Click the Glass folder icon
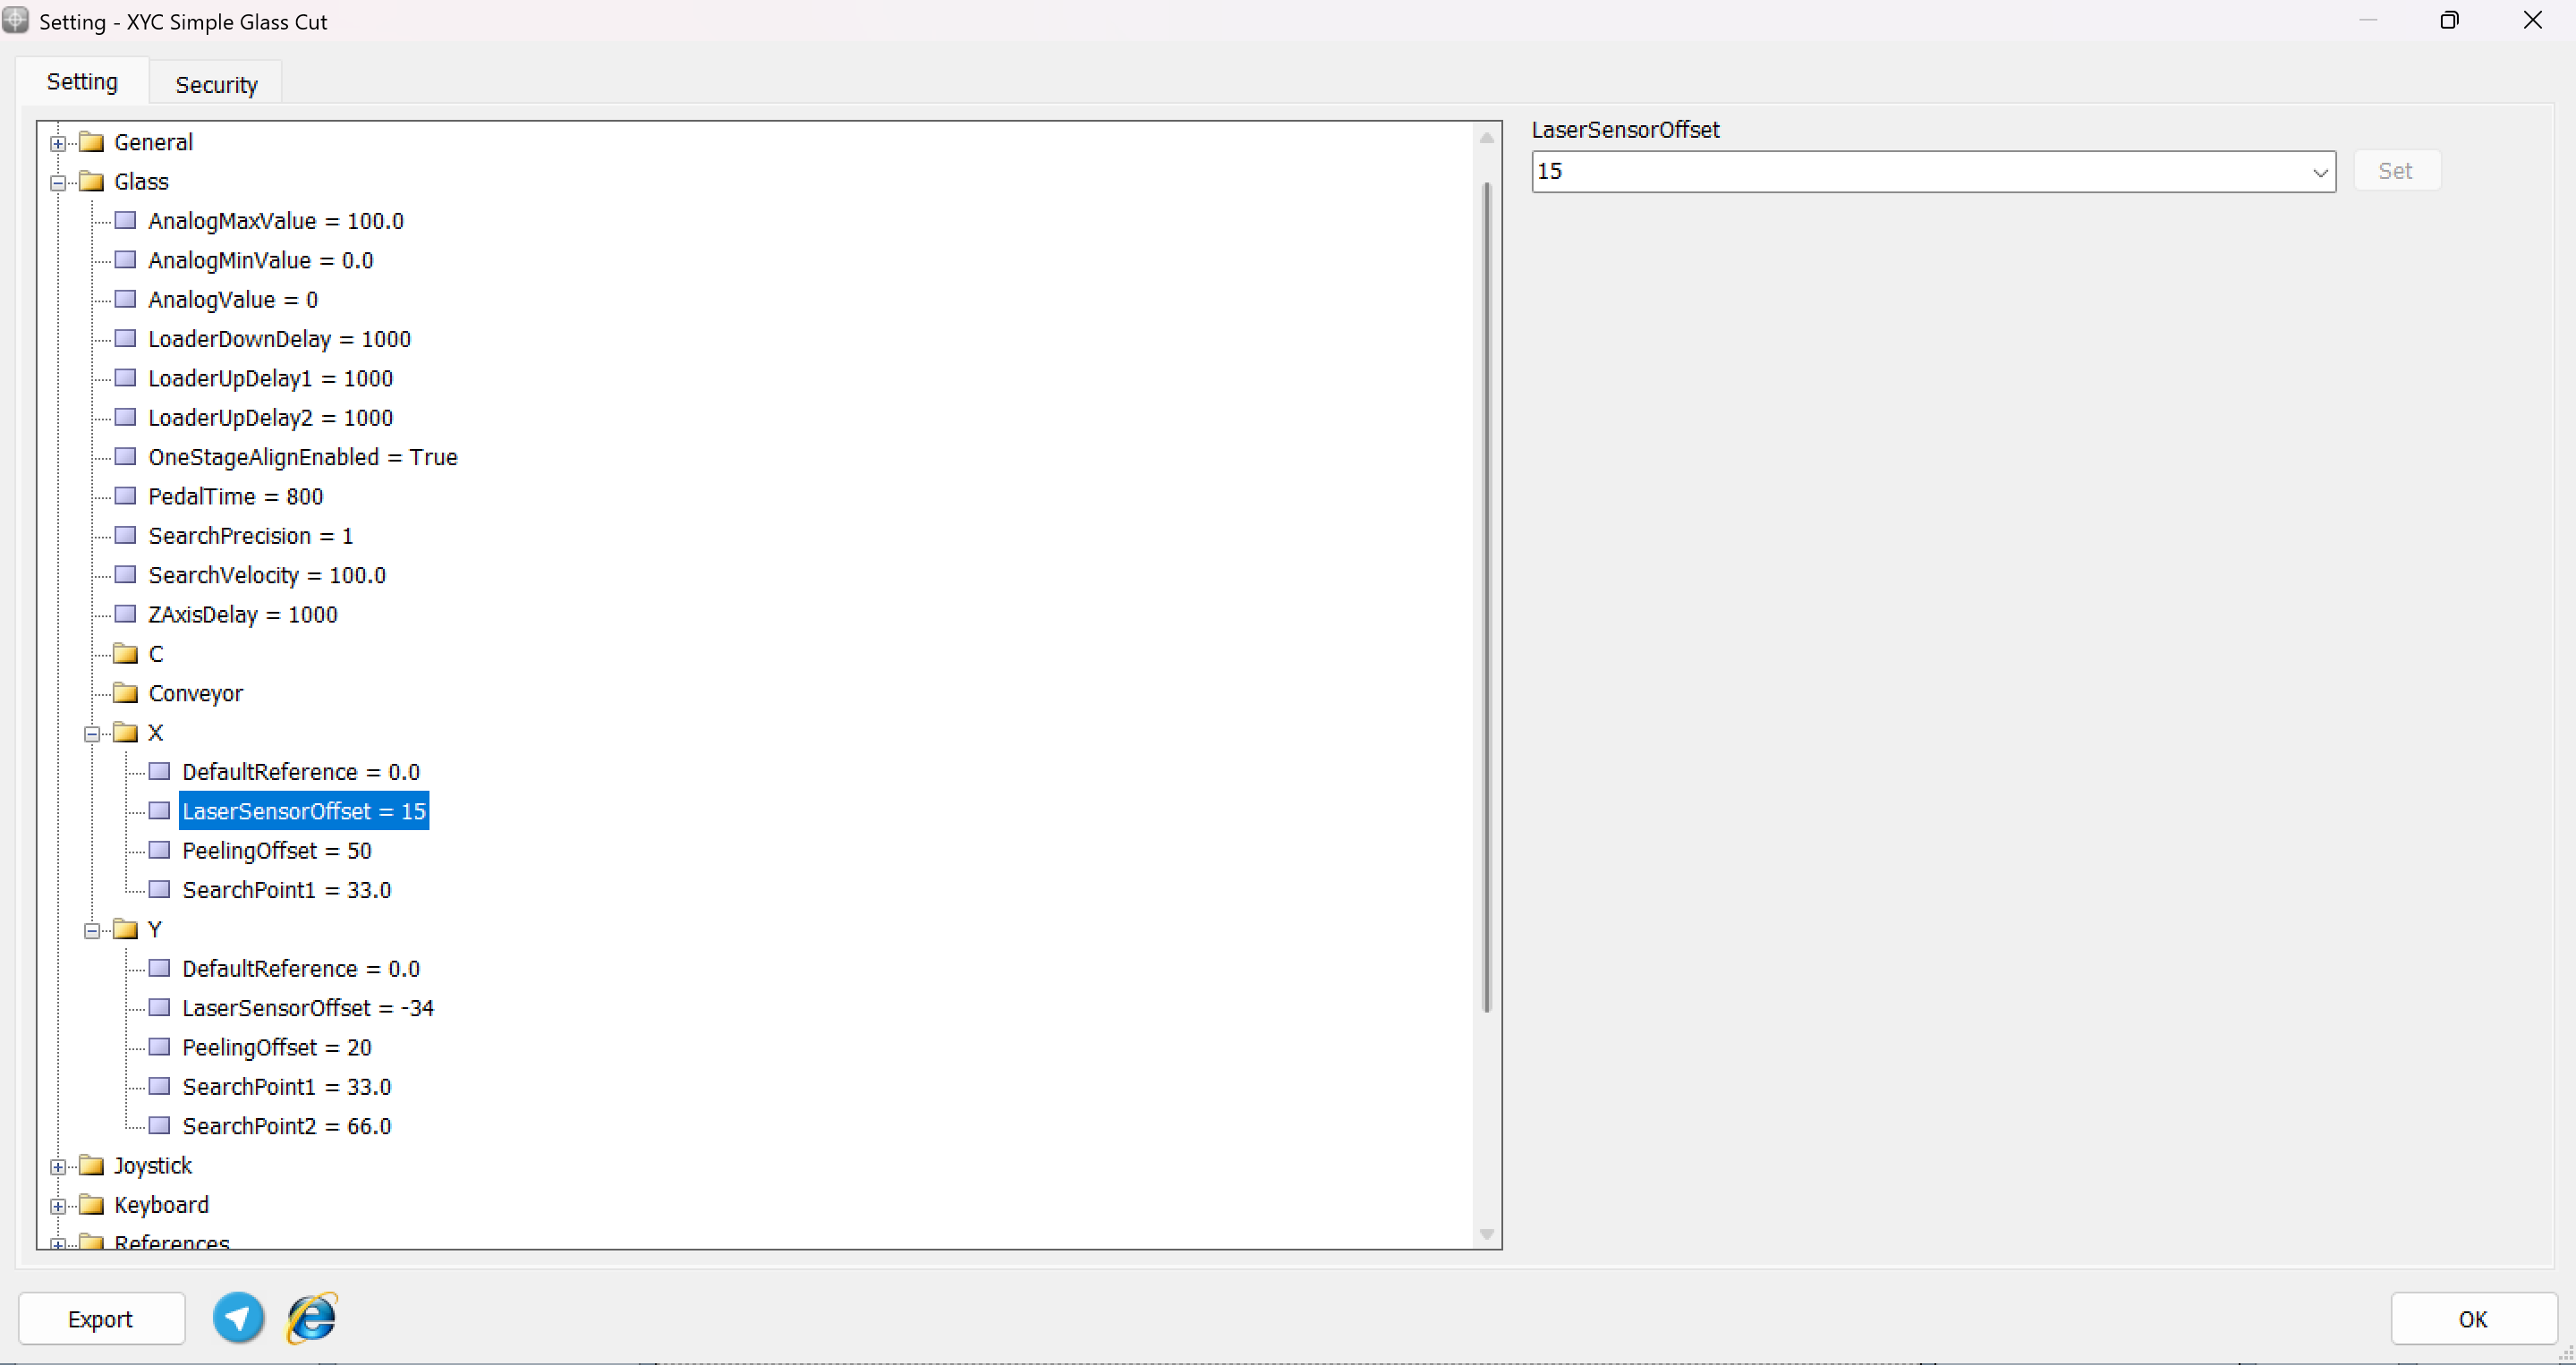The height and width of the screenshot is (1365, 2576). pyautogui.click(x=91, y=181)
